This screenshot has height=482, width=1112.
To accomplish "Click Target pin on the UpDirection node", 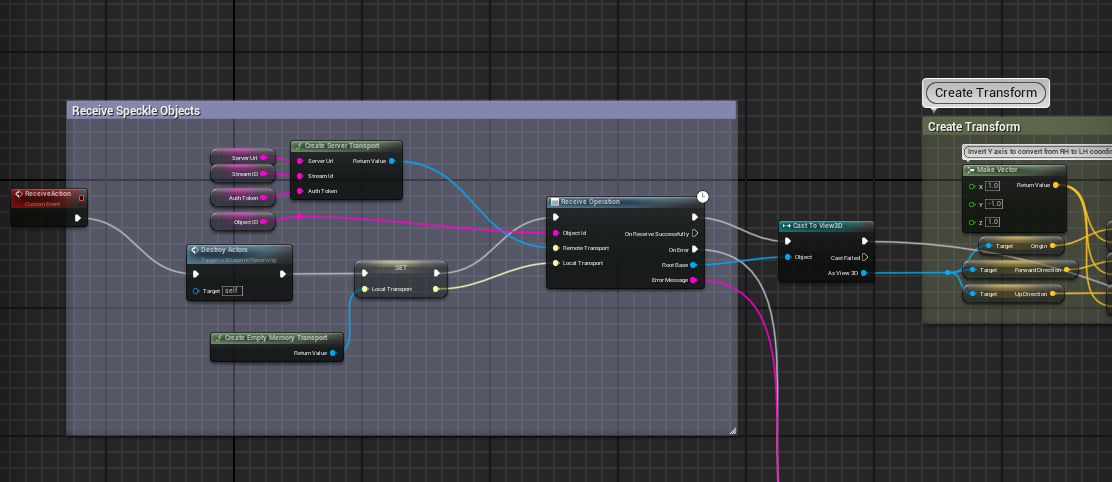I will click(972, 293).
